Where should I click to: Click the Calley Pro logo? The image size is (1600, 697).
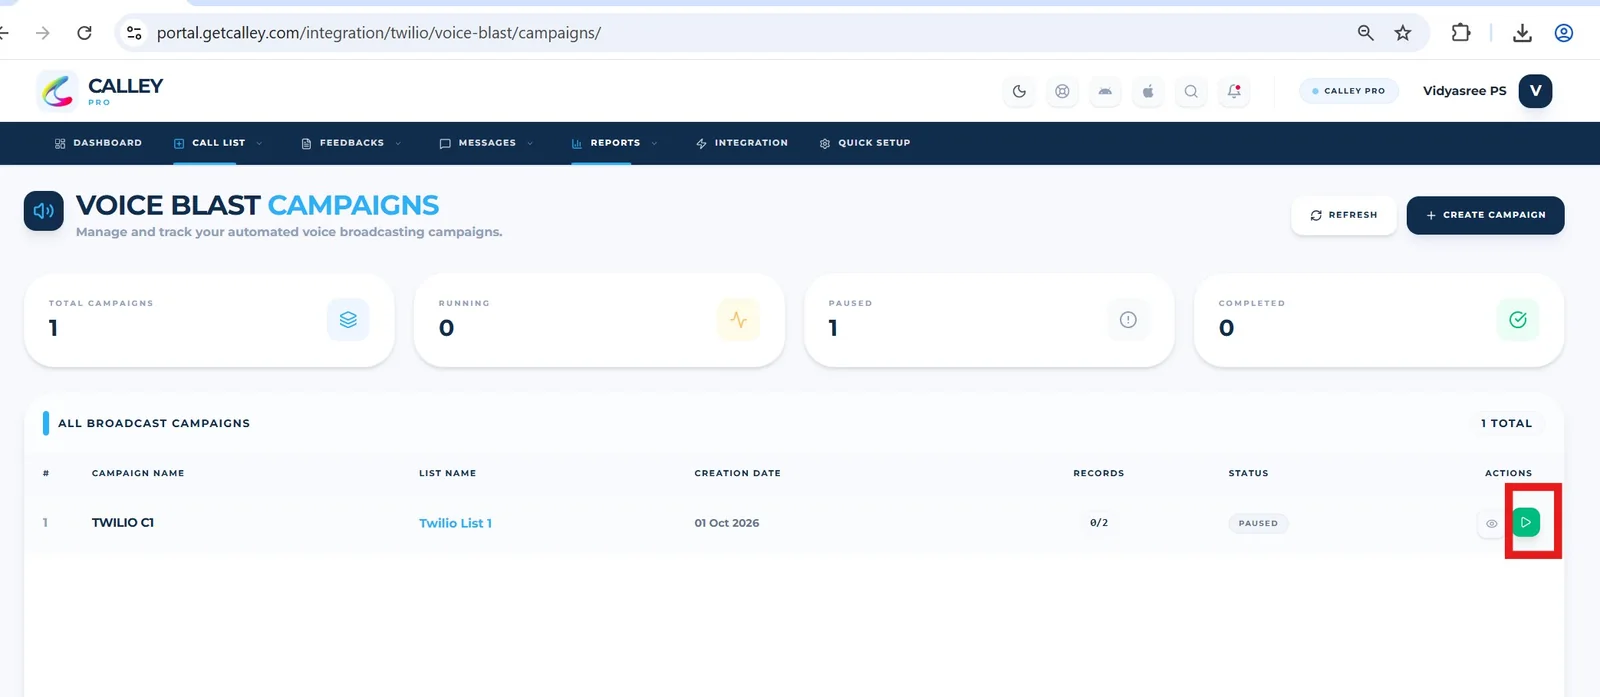point(100,91)
